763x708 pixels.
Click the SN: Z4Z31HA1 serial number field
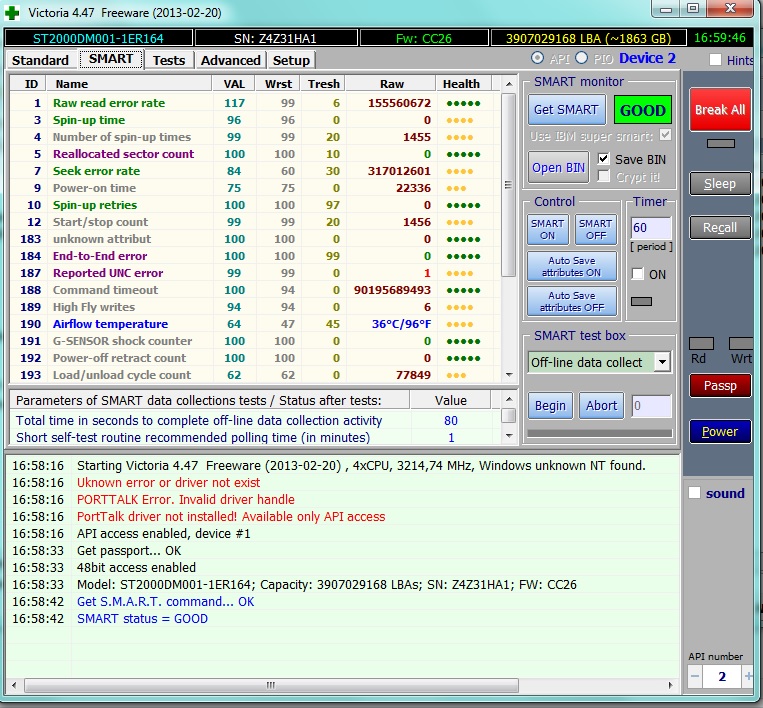275,38
